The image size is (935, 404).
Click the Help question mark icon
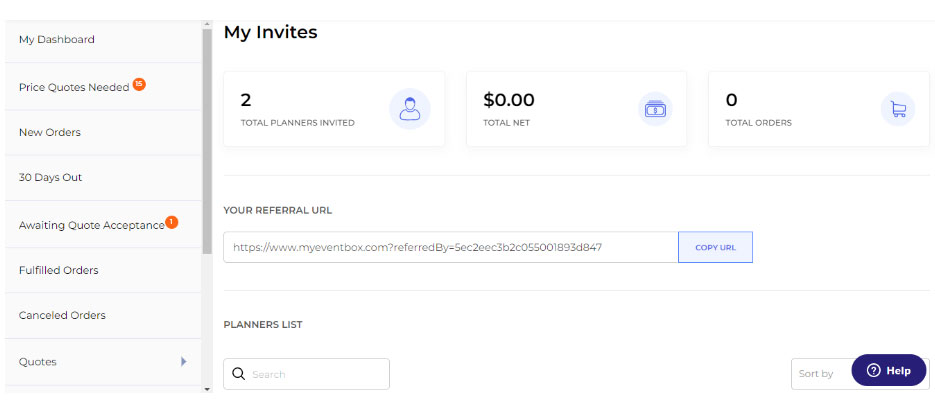(873, 371)
